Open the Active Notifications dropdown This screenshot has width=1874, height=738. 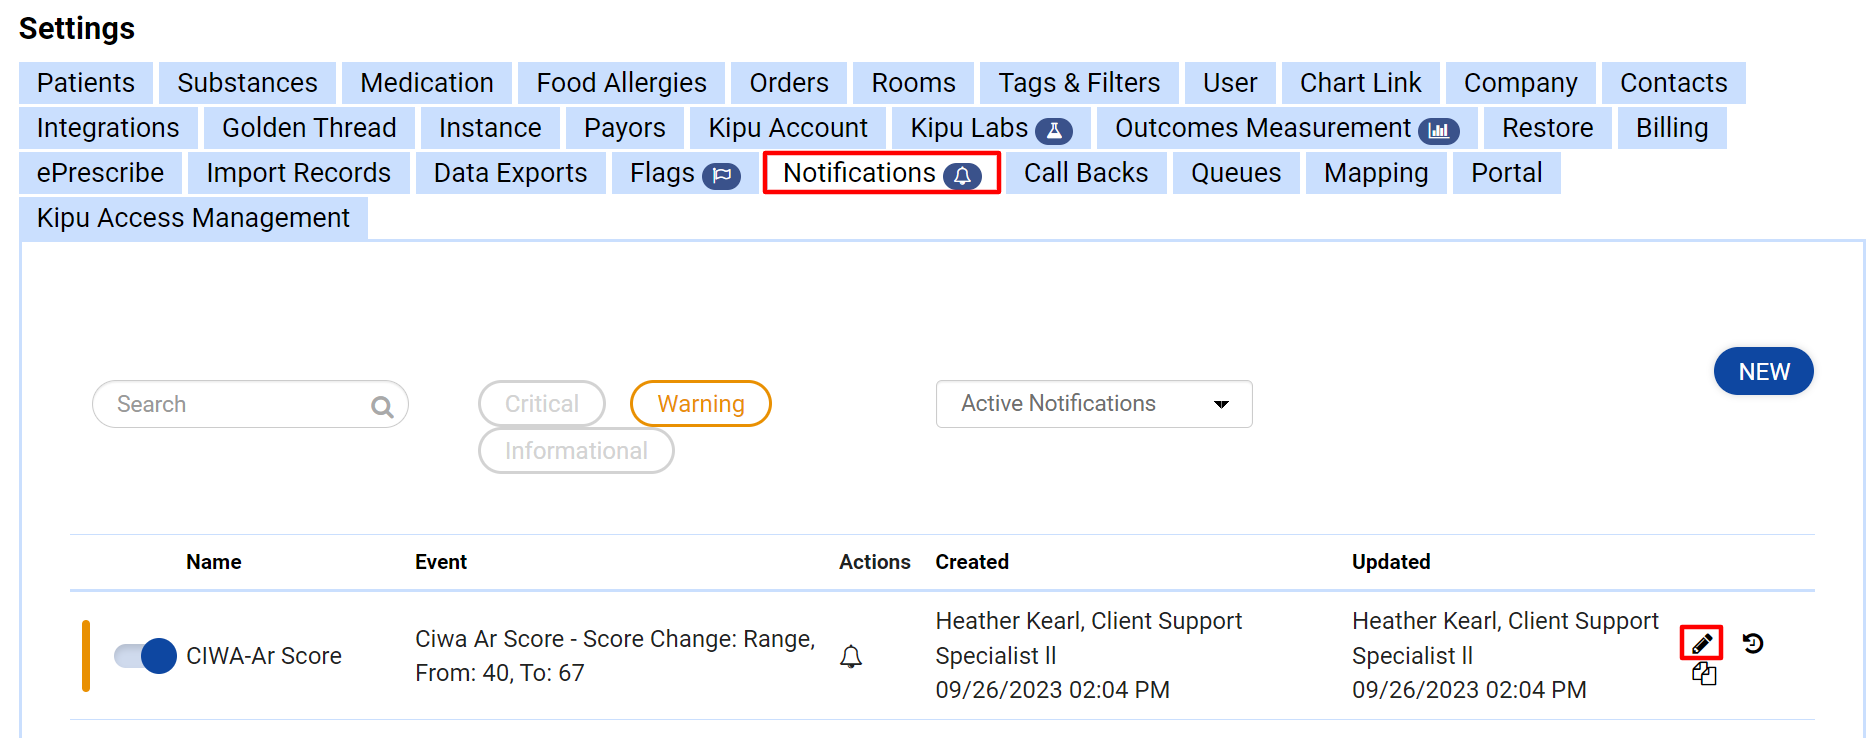click(1093, 404)
